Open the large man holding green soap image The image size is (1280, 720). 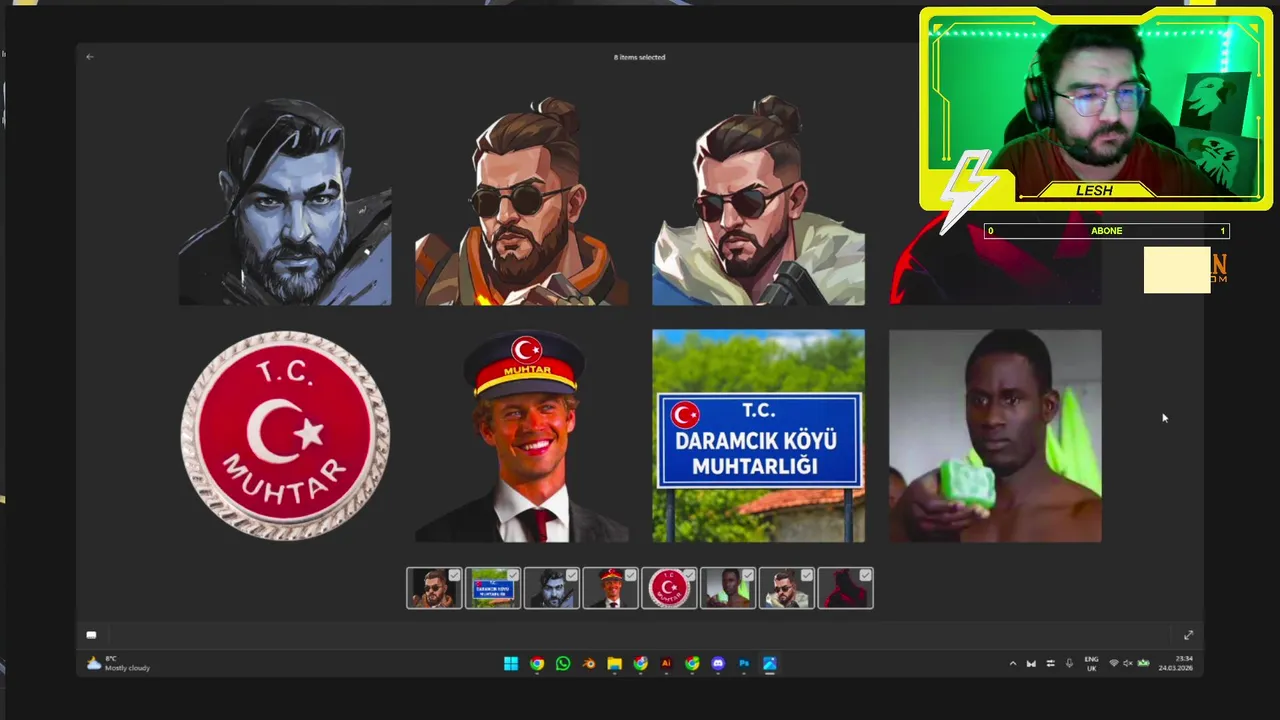[x=995, y=436]
